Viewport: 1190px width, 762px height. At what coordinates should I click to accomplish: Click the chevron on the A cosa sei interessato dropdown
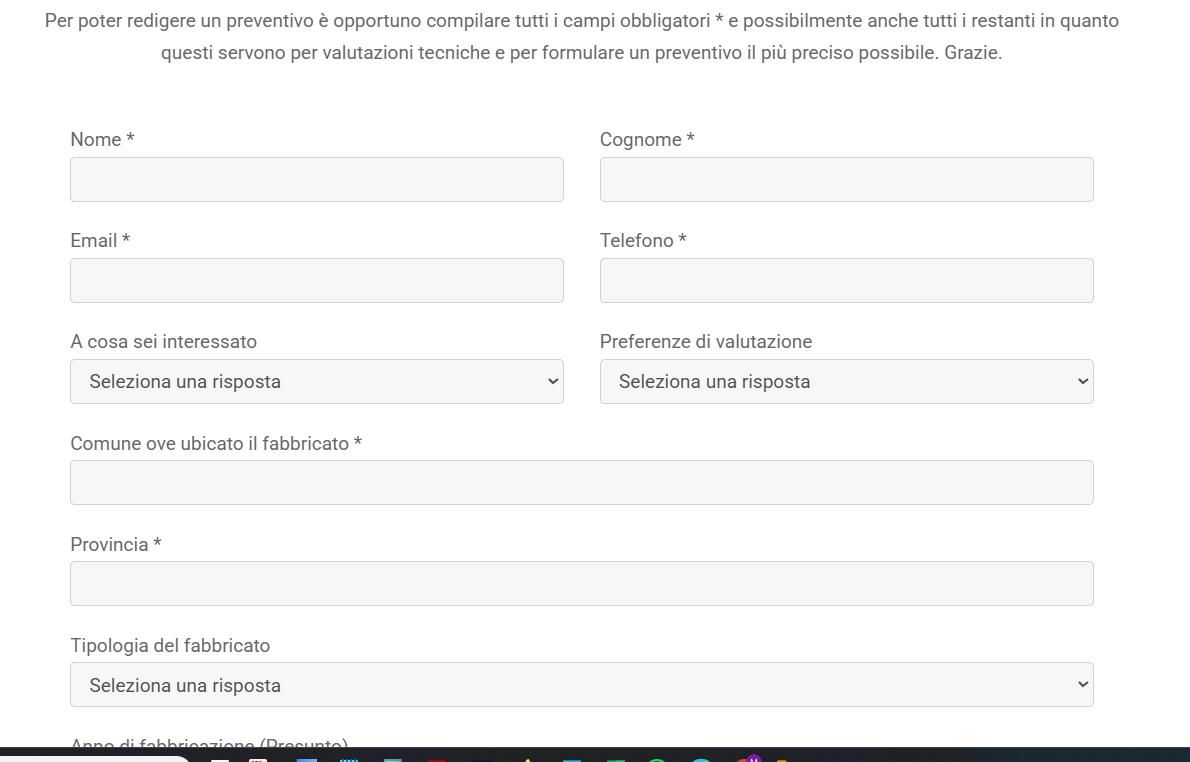click(x=551, y=381)
